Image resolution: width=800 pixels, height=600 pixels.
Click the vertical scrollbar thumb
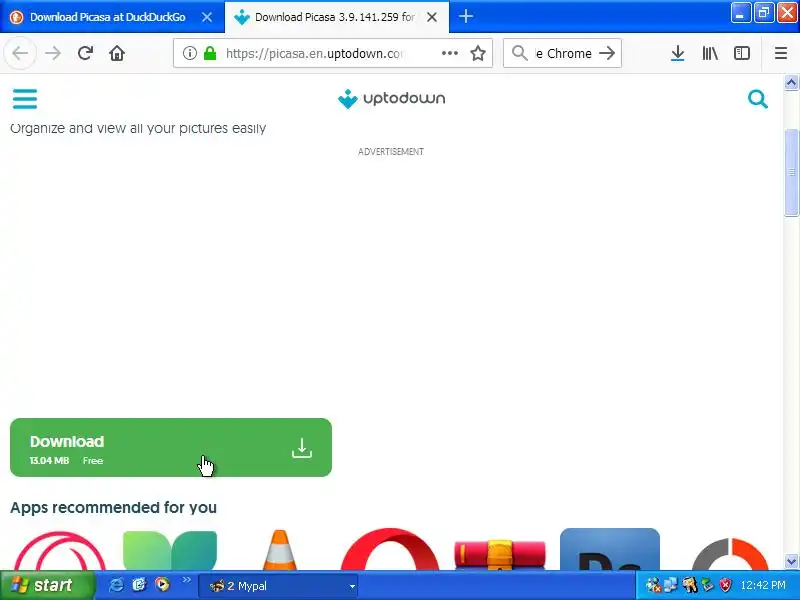coord(791,172)
